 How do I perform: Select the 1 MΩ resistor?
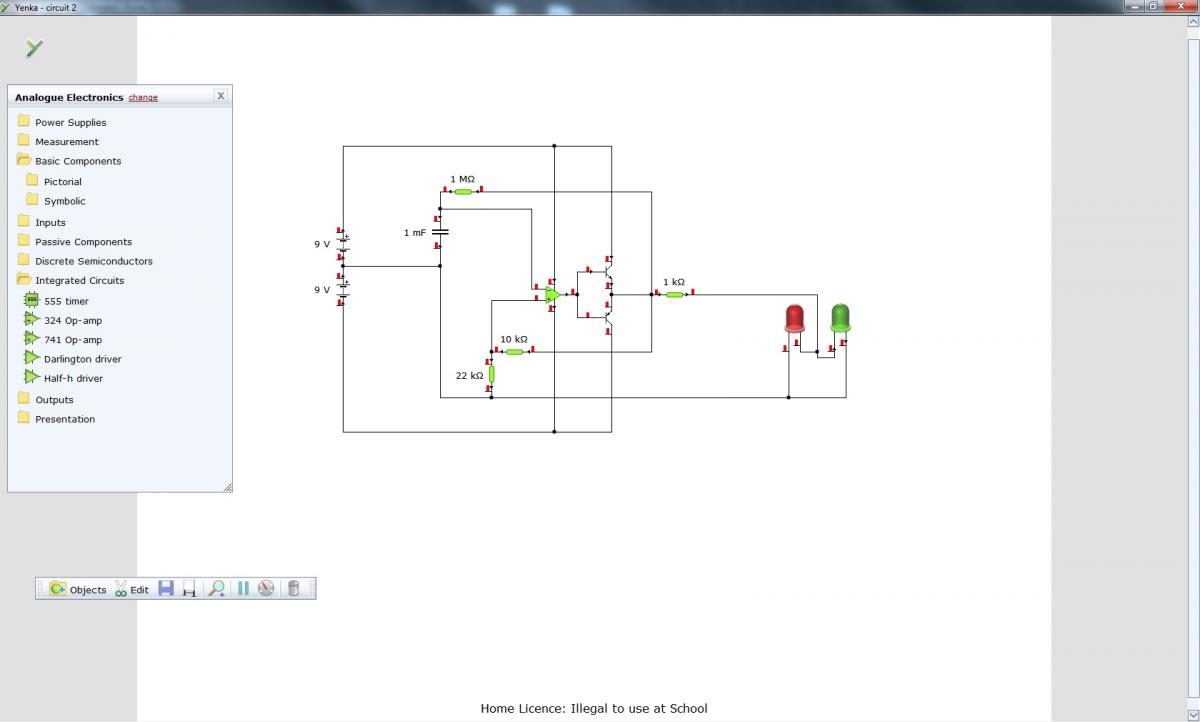[x=463, y=191]
